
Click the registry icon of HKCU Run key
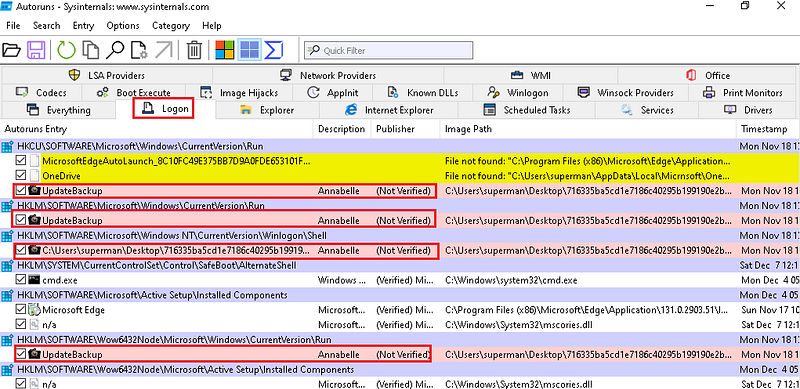coord(7,147)
